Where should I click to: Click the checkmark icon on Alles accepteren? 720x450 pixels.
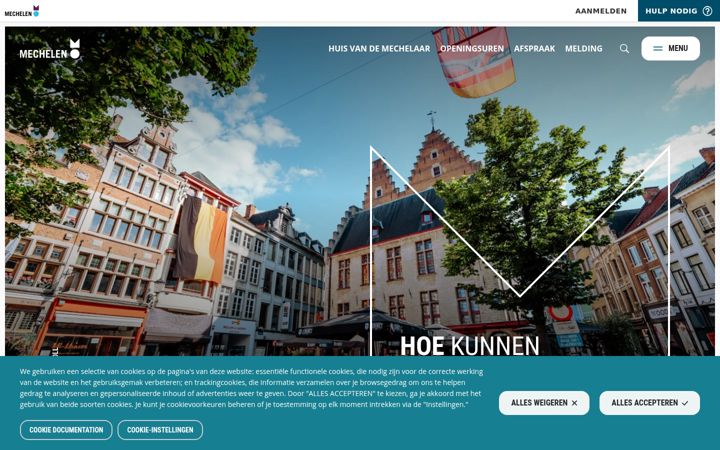(x=685, y=403)
